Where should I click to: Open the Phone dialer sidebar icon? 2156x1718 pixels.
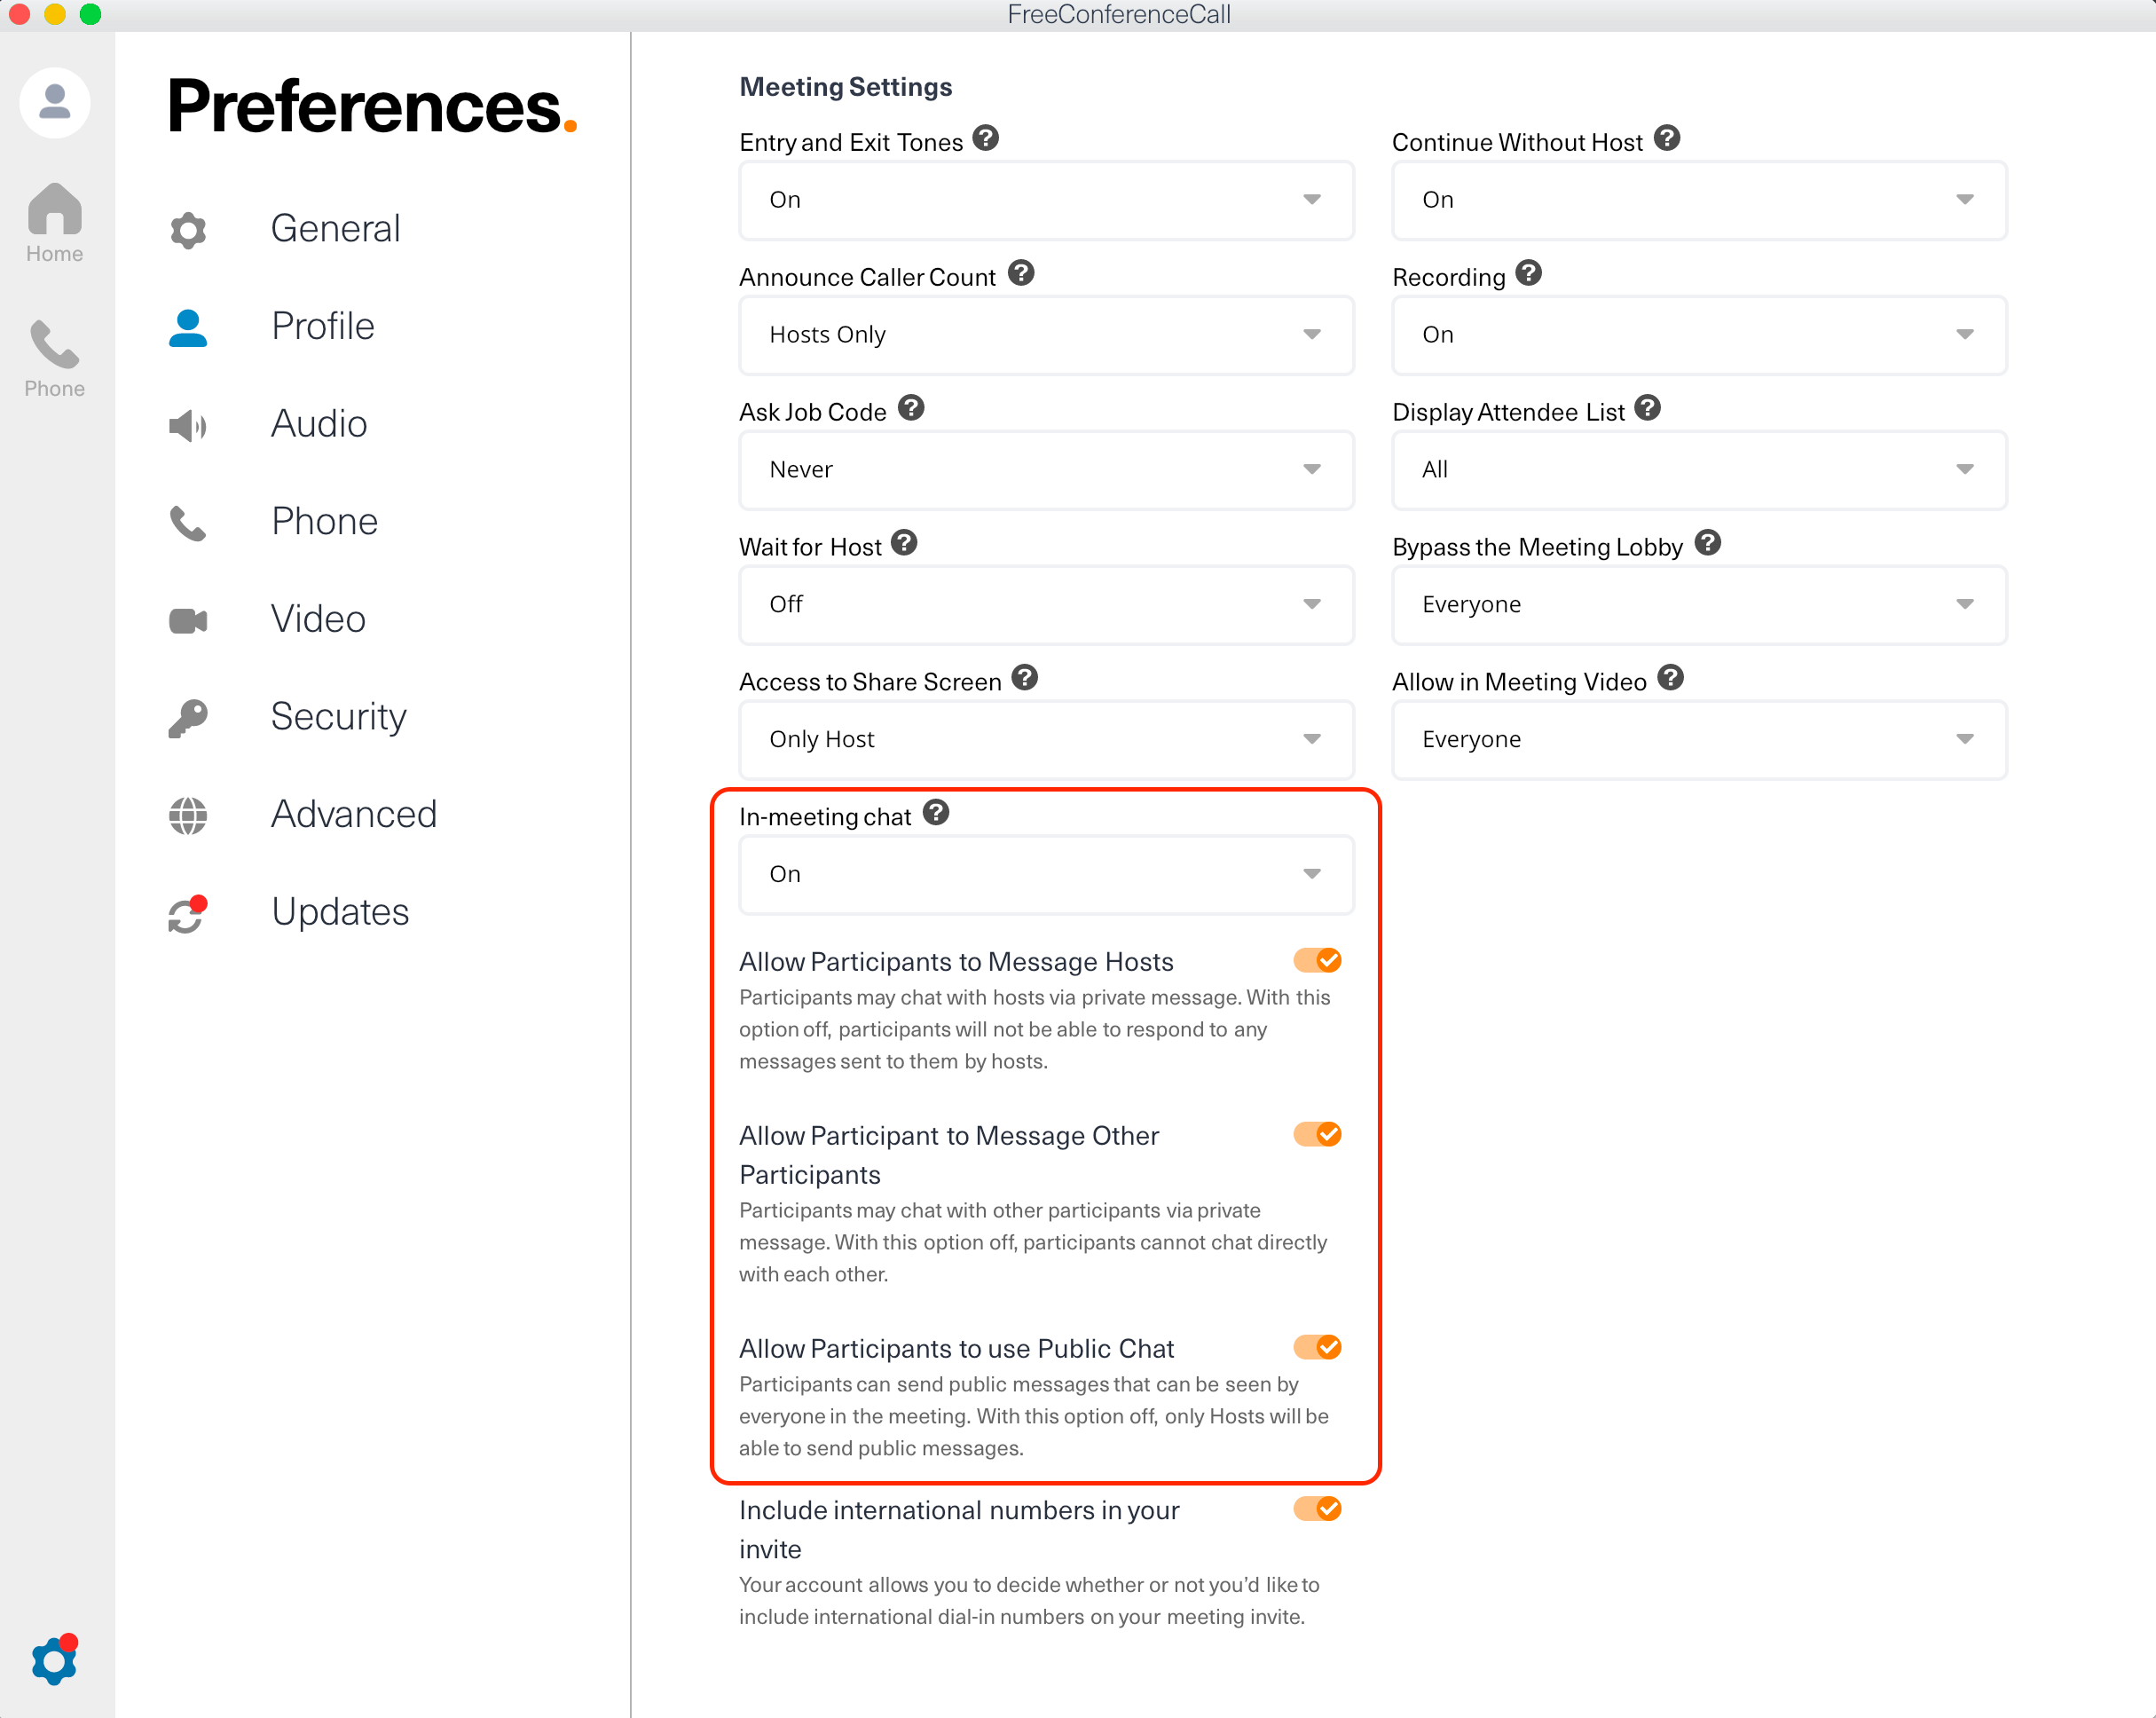click(54, 358)
